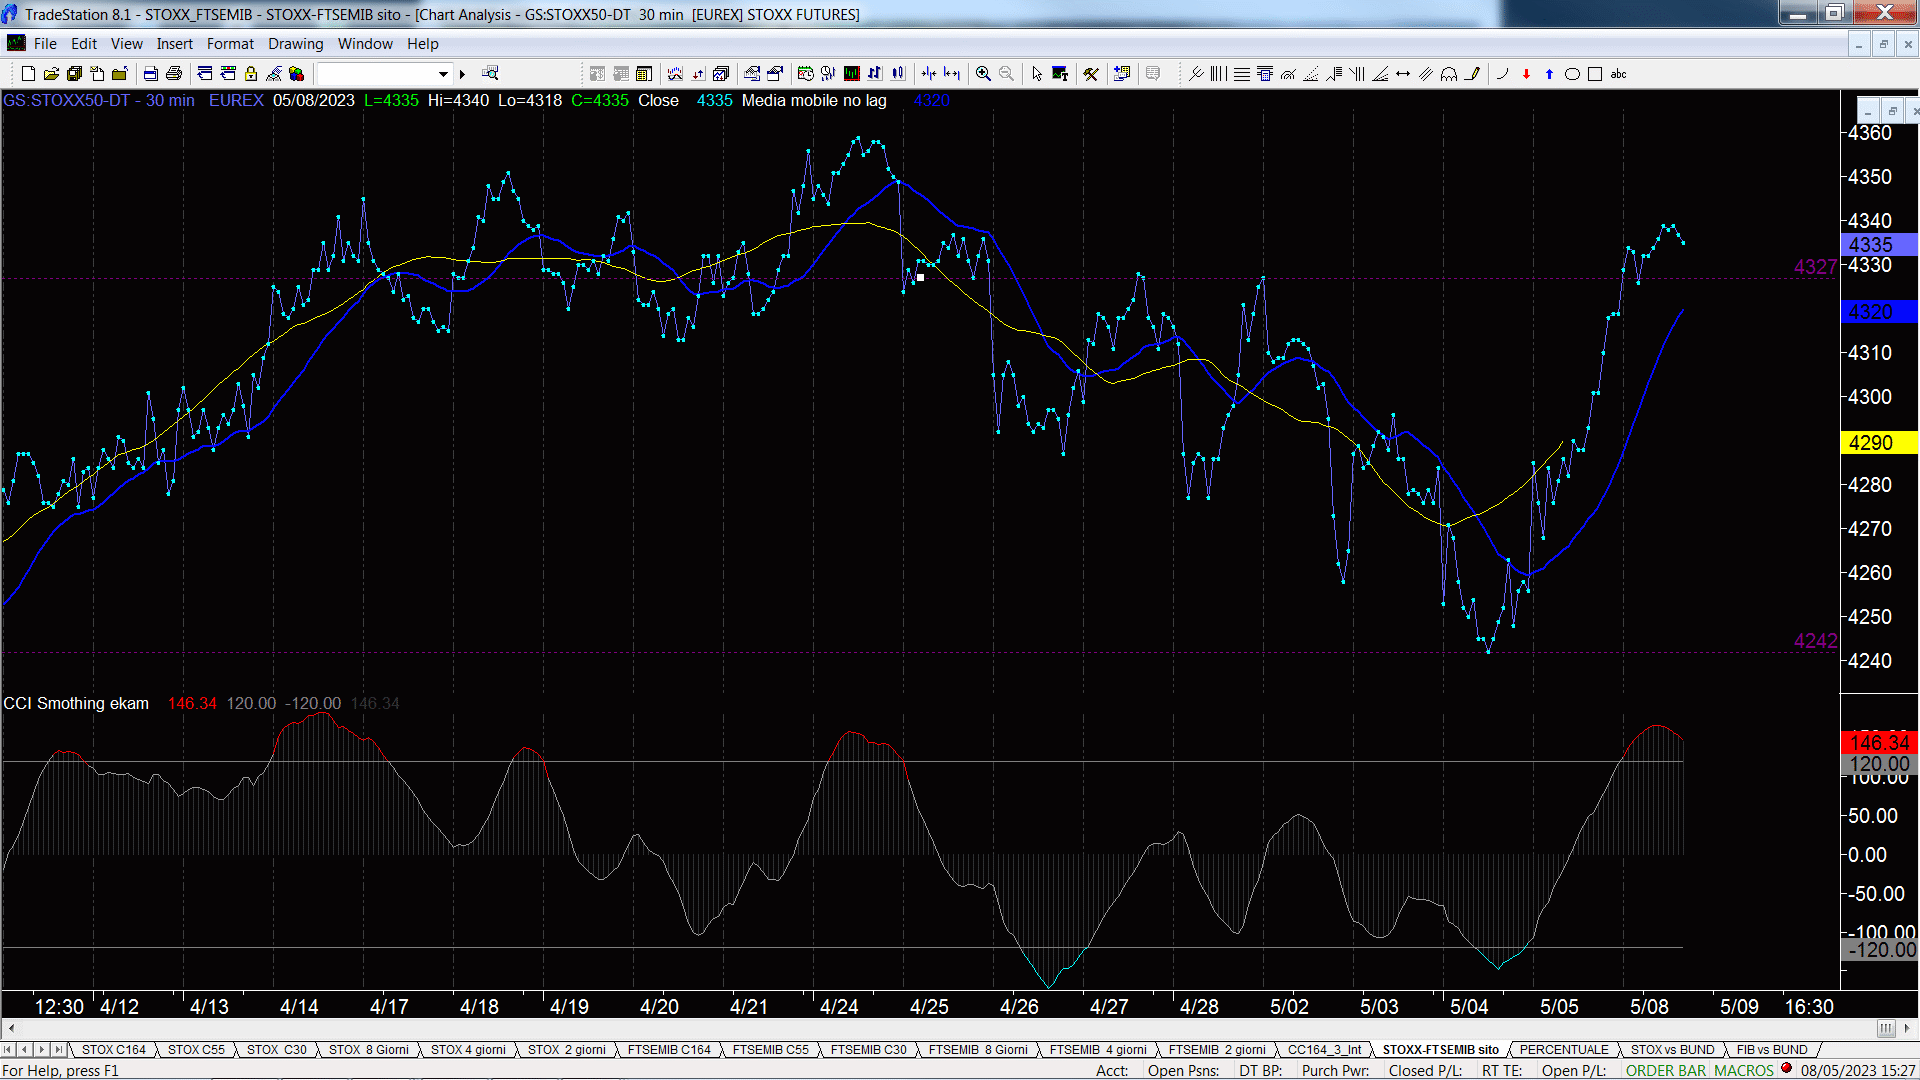Select the double-headed horizontal arrow tool
1920x1080 pixels.
pos(1403,74)
